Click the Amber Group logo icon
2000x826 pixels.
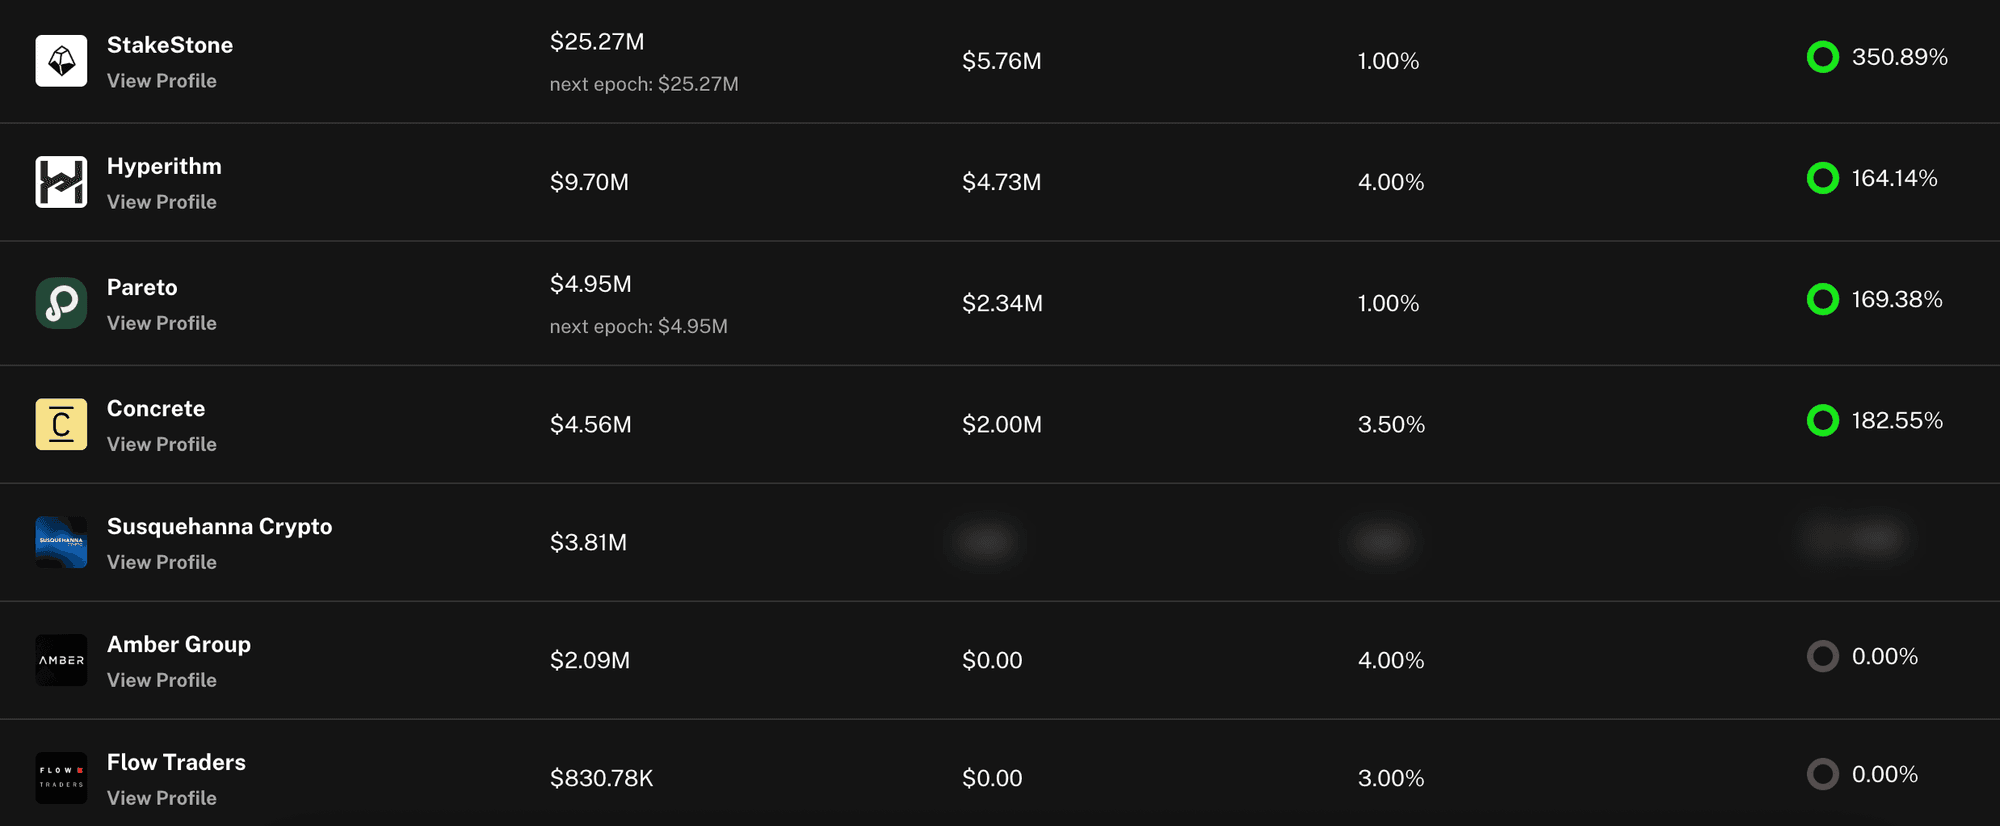(61, 660)
